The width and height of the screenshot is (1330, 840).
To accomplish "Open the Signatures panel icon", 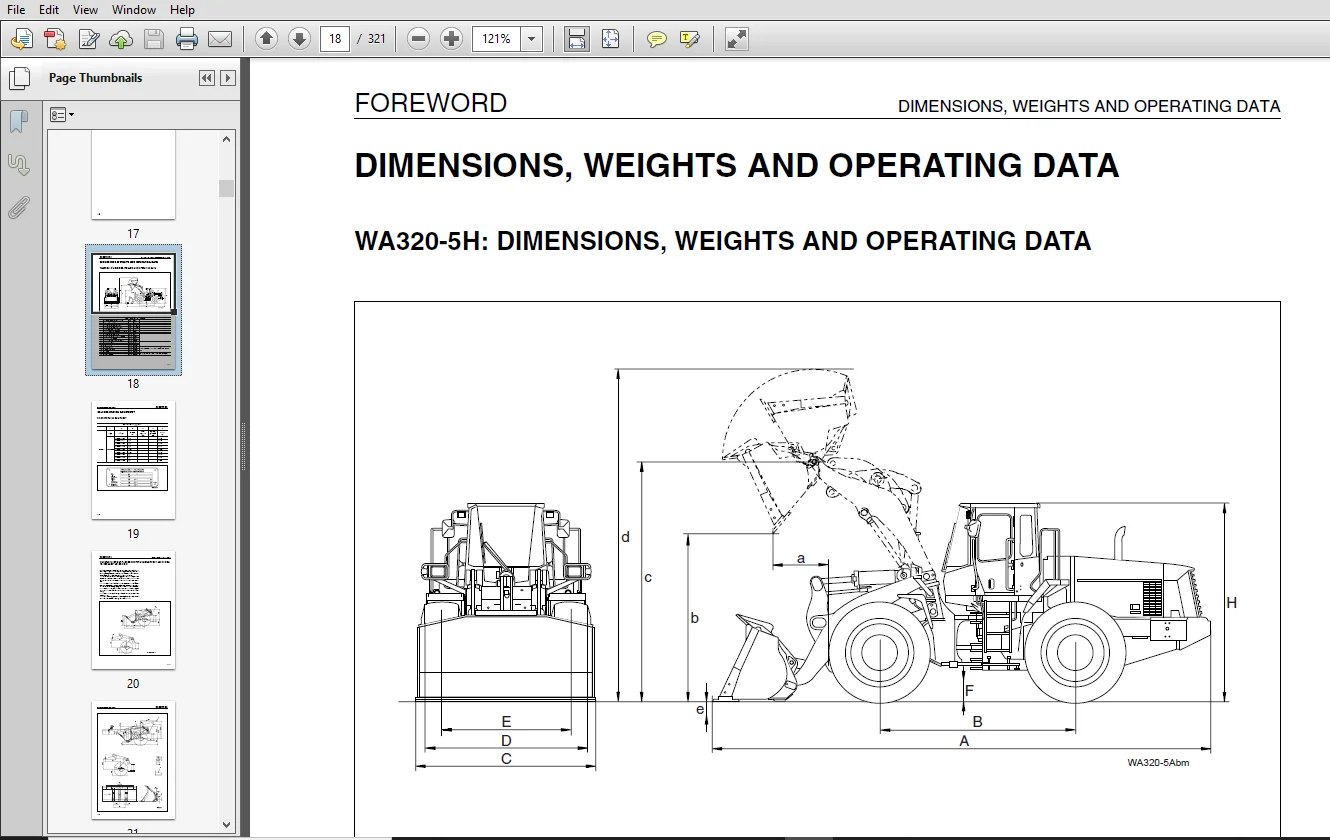I will [19, 164].
